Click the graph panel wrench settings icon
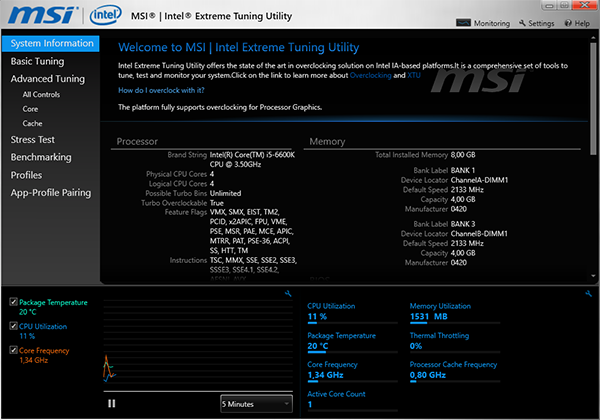Screen dimensions: 600x420 click(x=288, y=293)
